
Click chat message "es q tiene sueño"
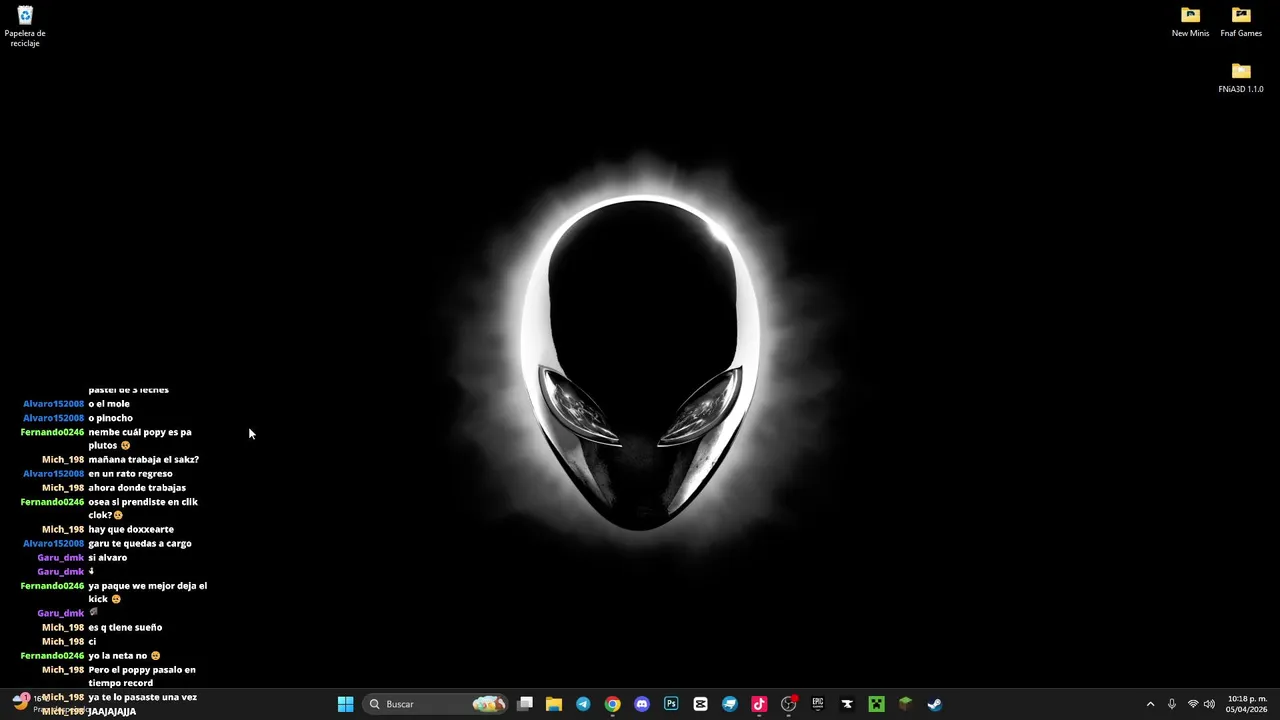[x=125, y=628]
